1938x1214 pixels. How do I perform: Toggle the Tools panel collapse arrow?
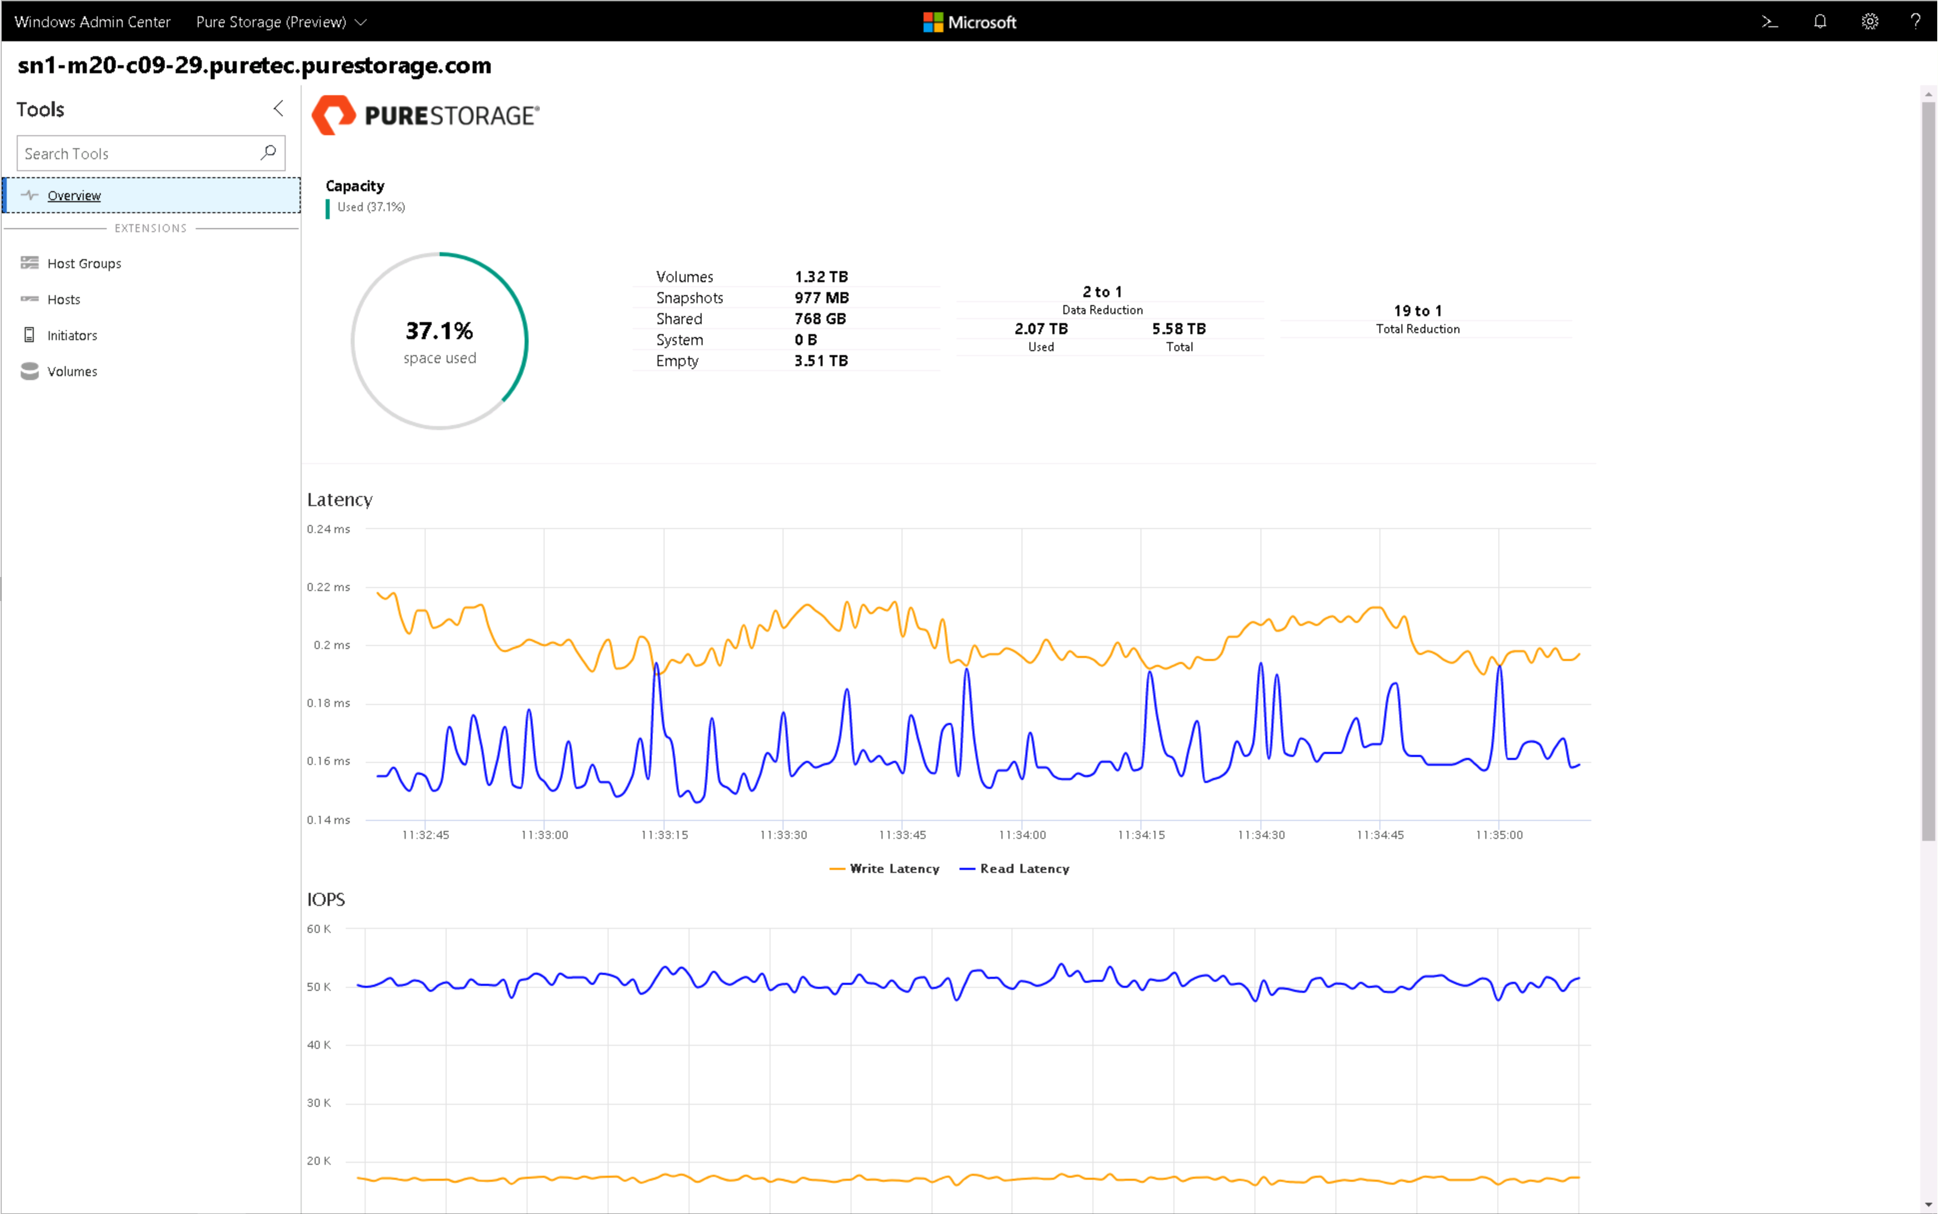point(277,108)
